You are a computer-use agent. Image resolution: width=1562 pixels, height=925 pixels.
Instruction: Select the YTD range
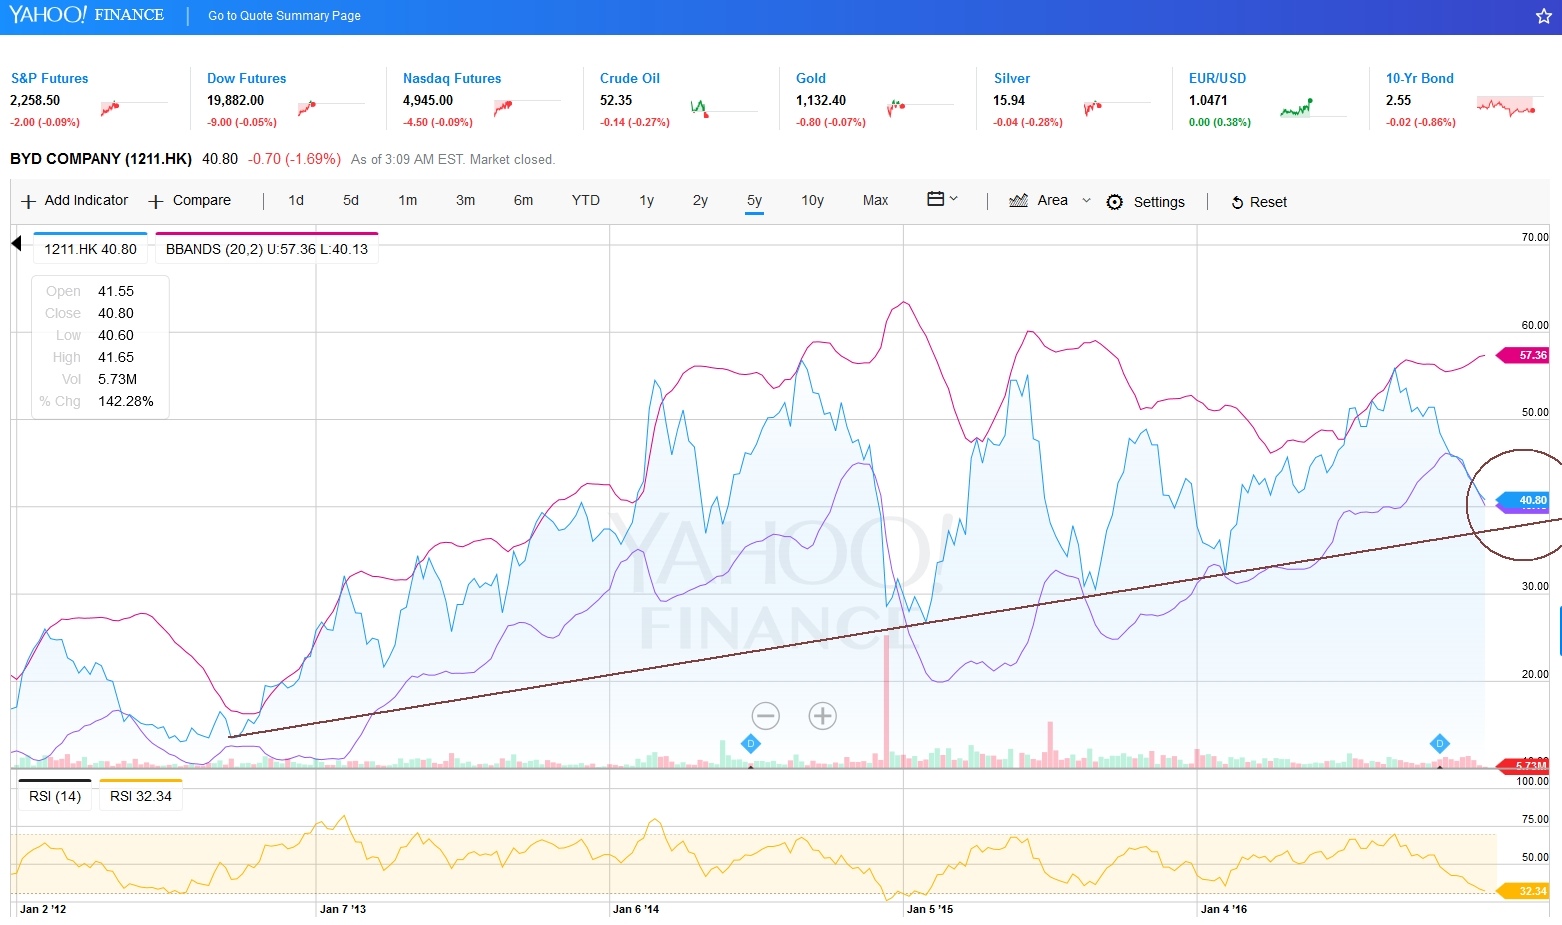(586, 200)
